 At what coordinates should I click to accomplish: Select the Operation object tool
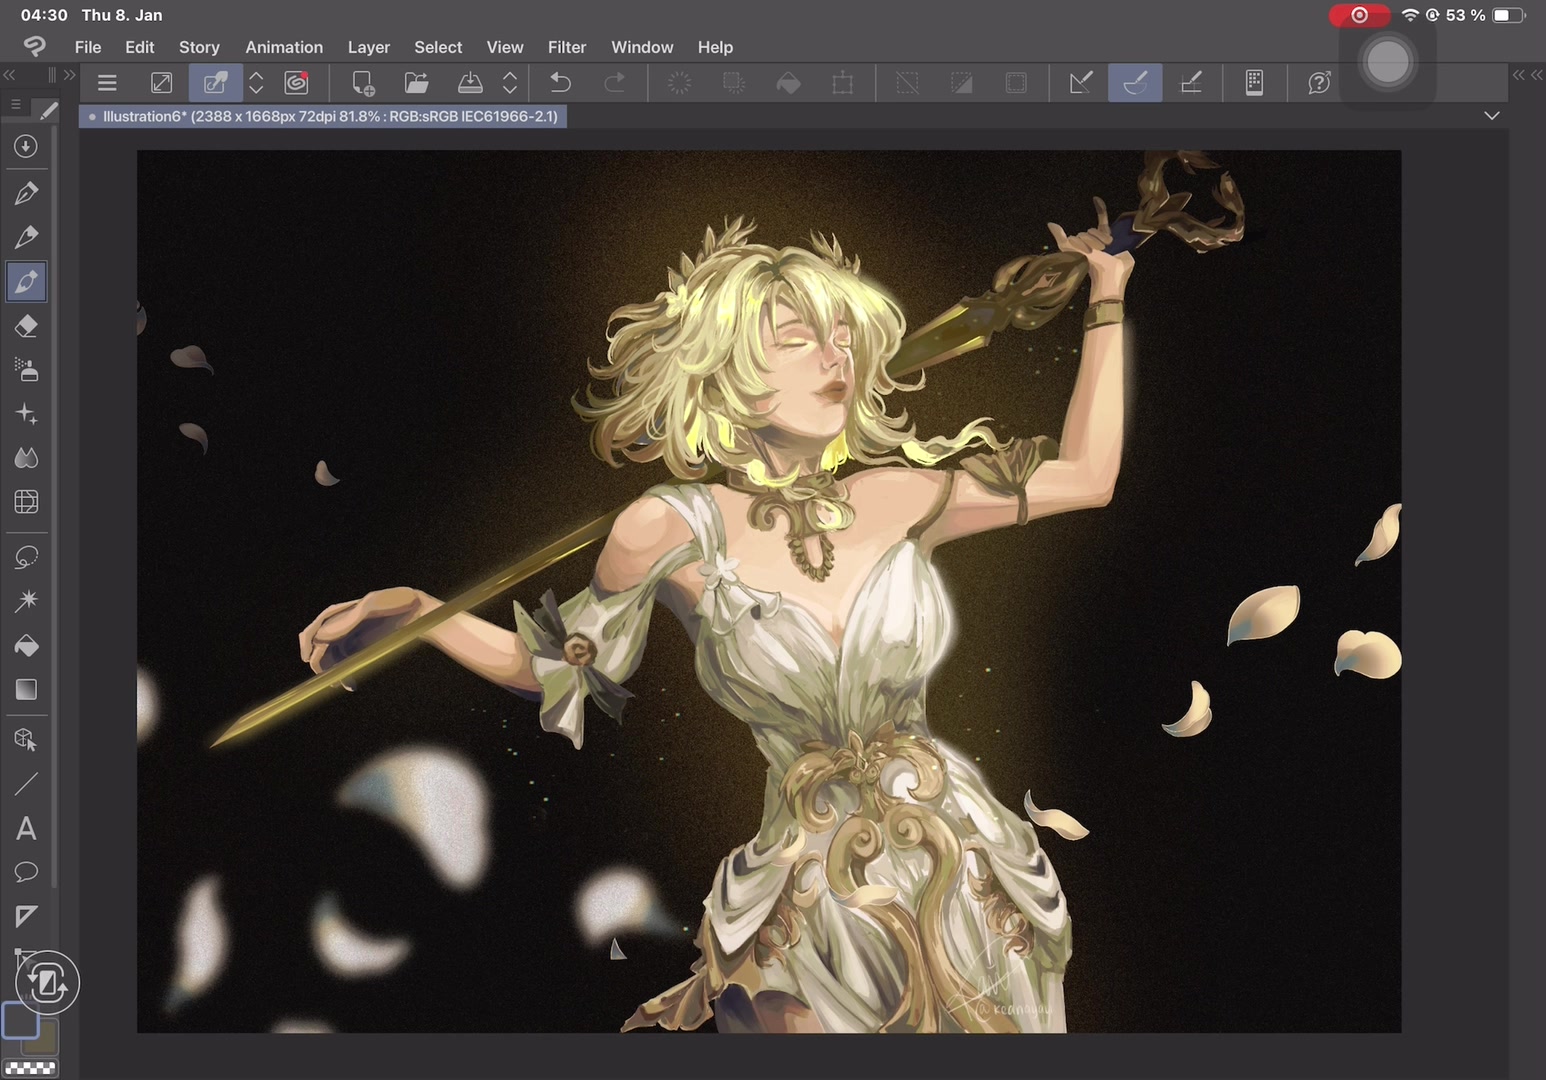coord(26,740)
